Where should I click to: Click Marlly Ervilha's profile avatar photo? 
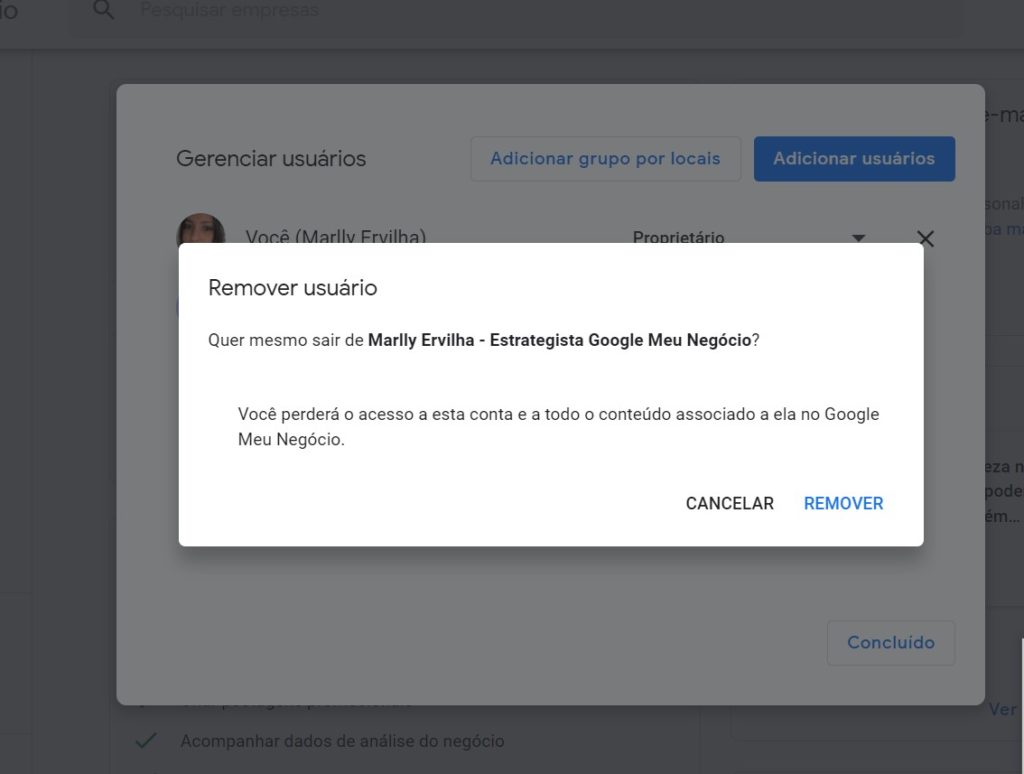pos(202,230)
